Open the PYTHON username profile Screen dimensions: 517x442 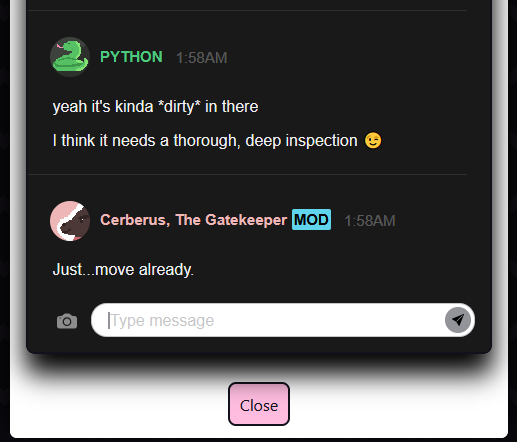coord(131,57)
